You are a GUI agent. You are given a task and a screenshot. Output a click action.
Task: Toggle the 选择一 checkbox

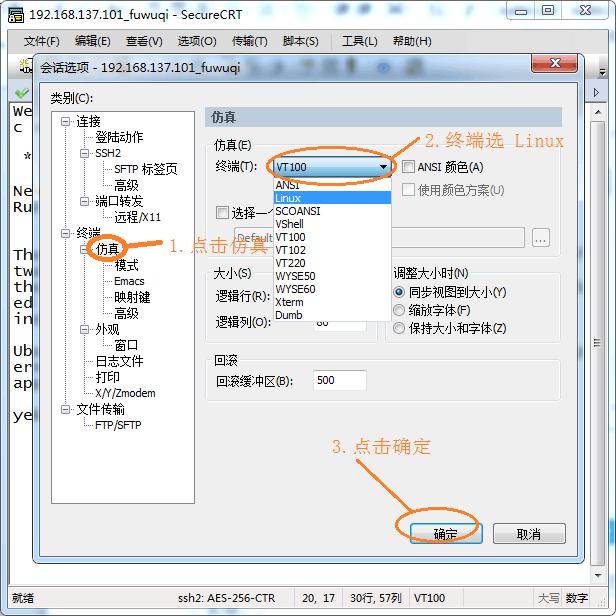[x=222, y=213]
